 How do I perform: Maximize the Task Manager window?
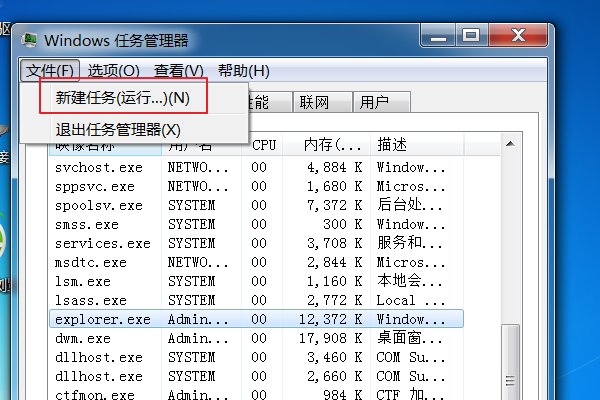click(471, 36)
